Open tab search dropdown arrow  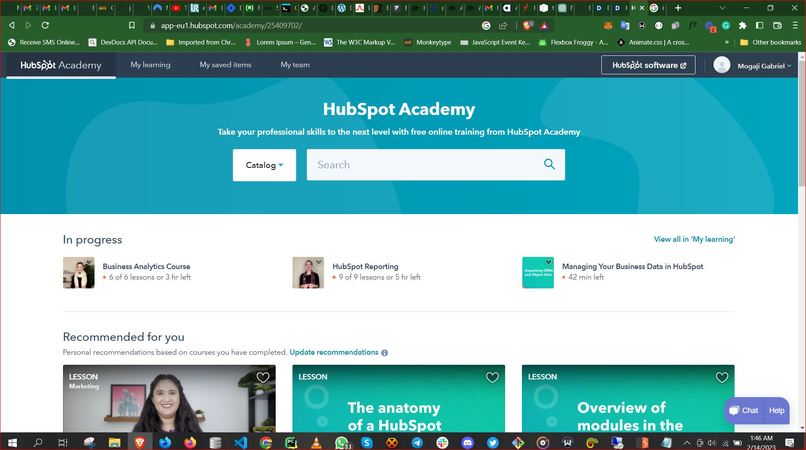pyautogui.click(x=722, y=8)
